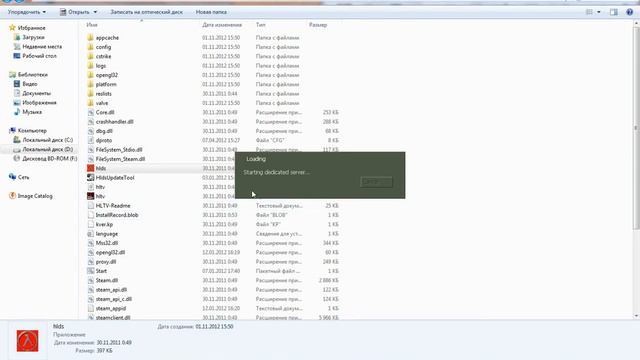Image resolution: width=640 pixels, height=360 pixels.
Task: Click Записать на оптический диск
Action: (147, 12)
